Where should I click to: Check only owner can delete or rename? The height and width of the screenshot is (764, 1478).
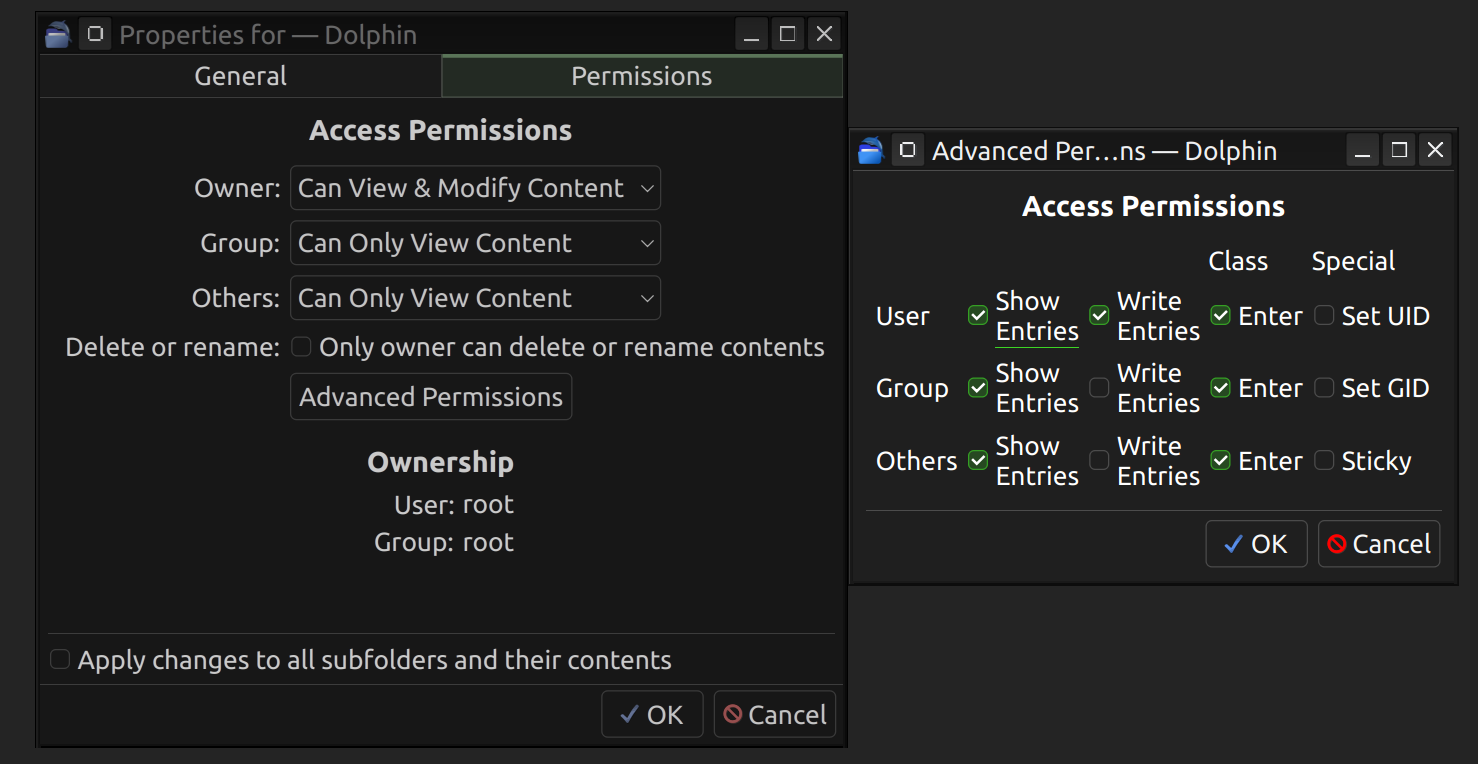coord(301,347)
